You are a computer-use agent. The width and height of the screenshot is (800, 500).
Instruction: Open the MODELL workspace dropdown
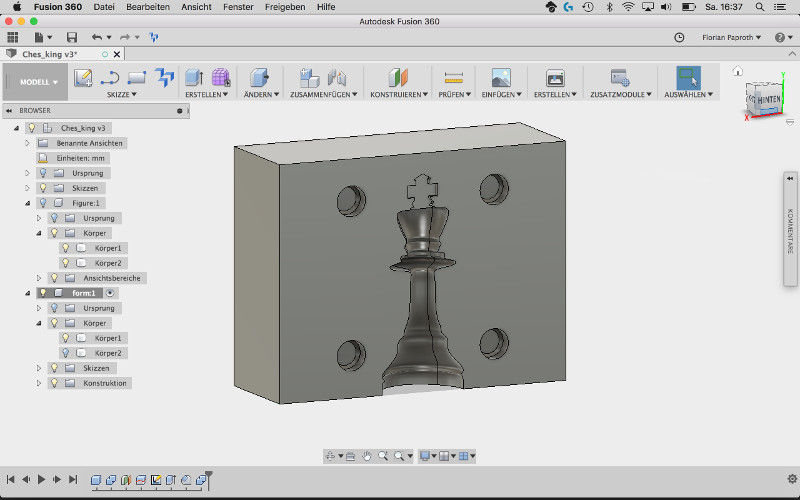click(39, 82)
